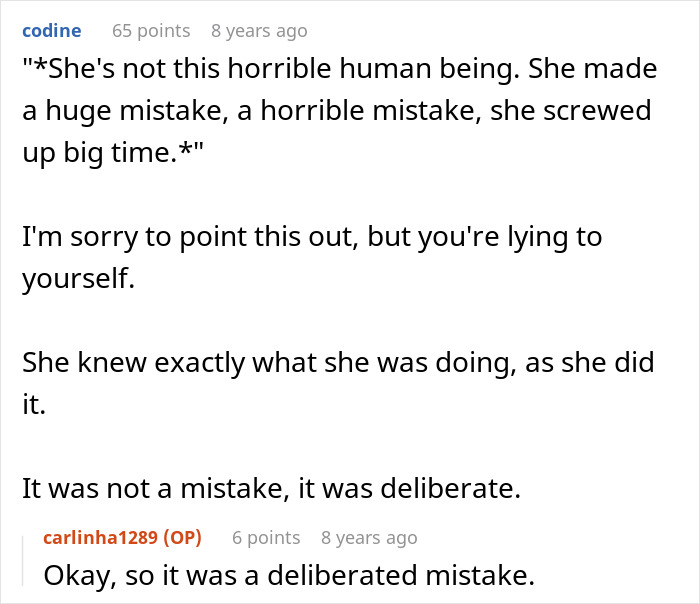This screenshot has height=604, width=700.
Task: Click the line "a huge mistake, a horrible mistake"
Action: coord(337,111)
